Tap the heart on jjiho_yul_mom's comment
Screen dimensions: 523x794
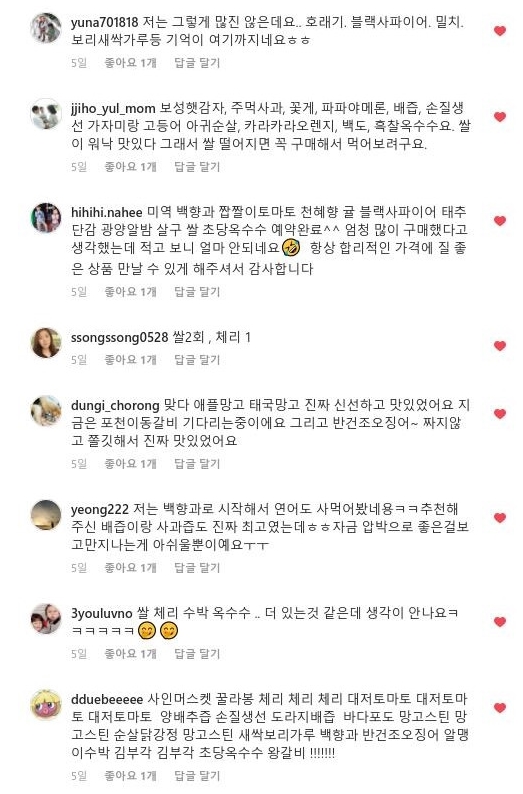pos(500,117)
